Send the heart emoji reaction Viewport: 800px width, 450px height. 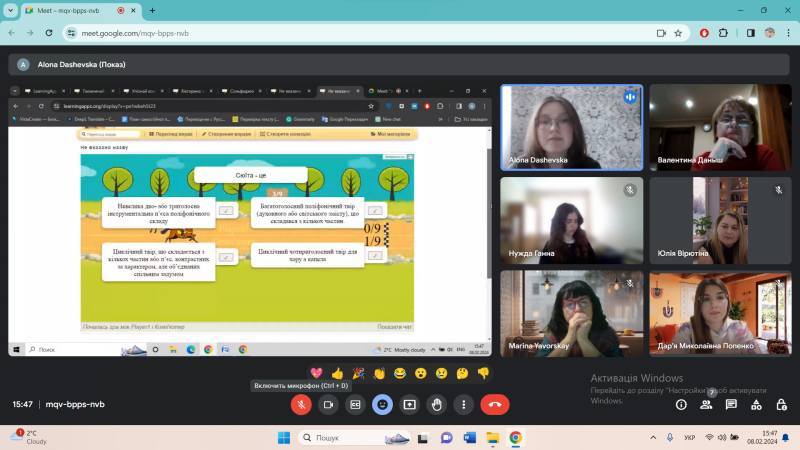[316, 373]
